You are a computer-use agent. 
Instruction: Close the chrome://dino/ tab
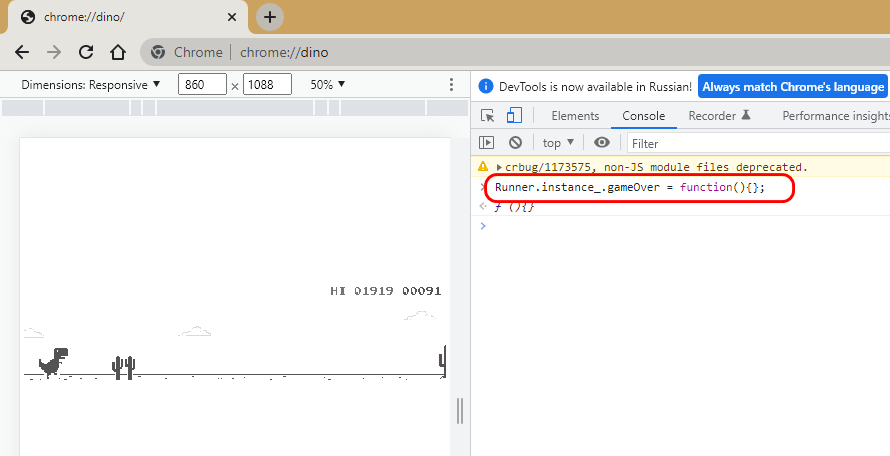point(232,17)
